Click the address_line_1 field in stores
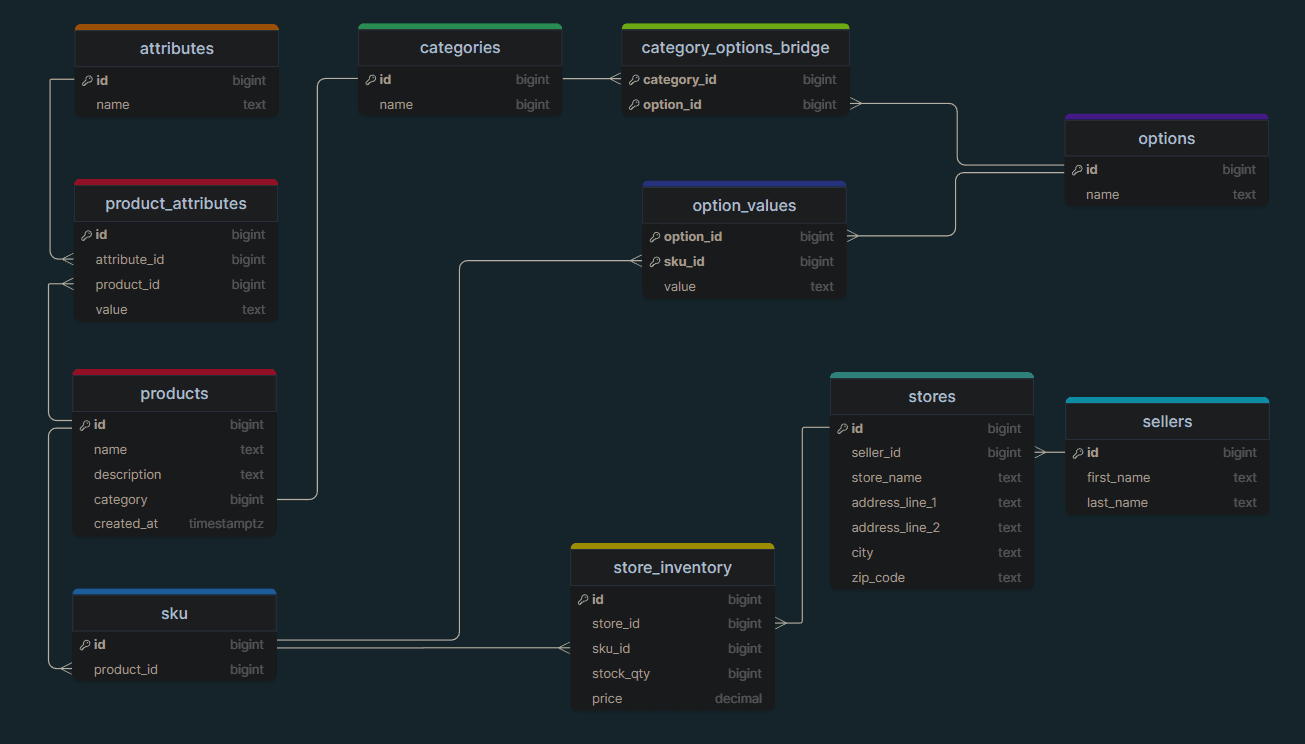This screenshot has height=744, width=1305. pyautogui.click(x=932, y=503)
